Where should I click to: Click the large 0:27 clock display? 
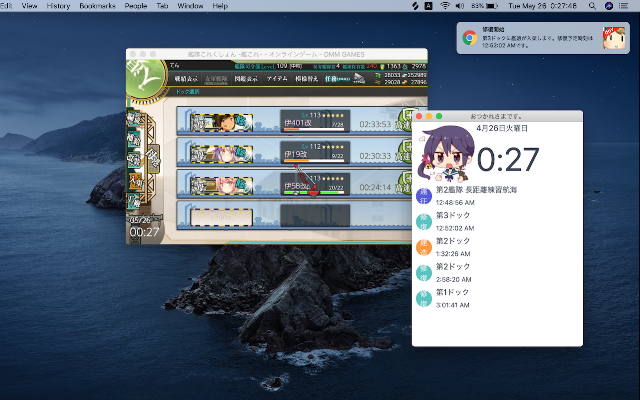(508, 160)
